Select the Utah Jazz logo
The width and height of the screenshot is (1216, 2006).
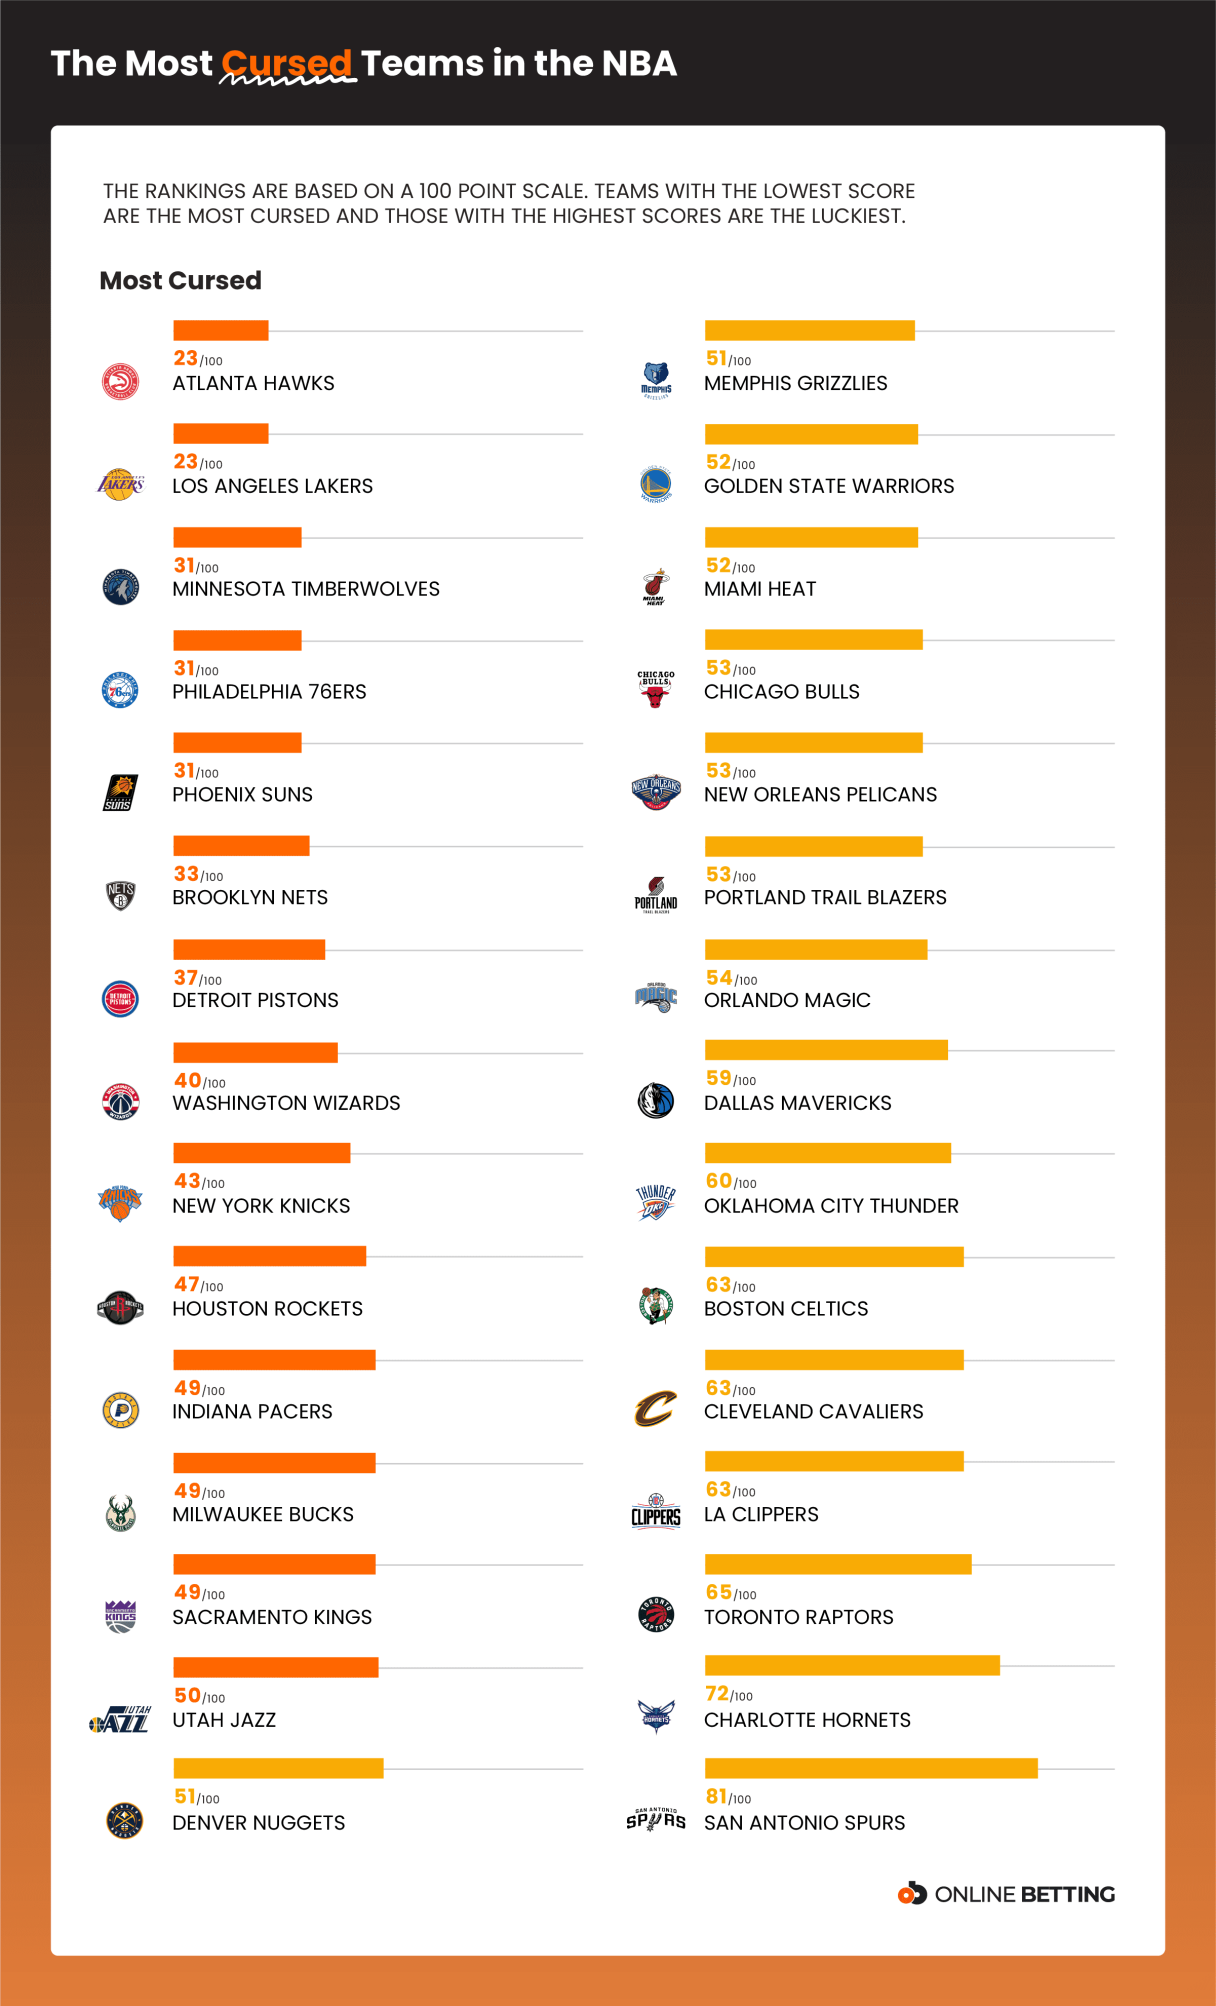(120, 1719)
